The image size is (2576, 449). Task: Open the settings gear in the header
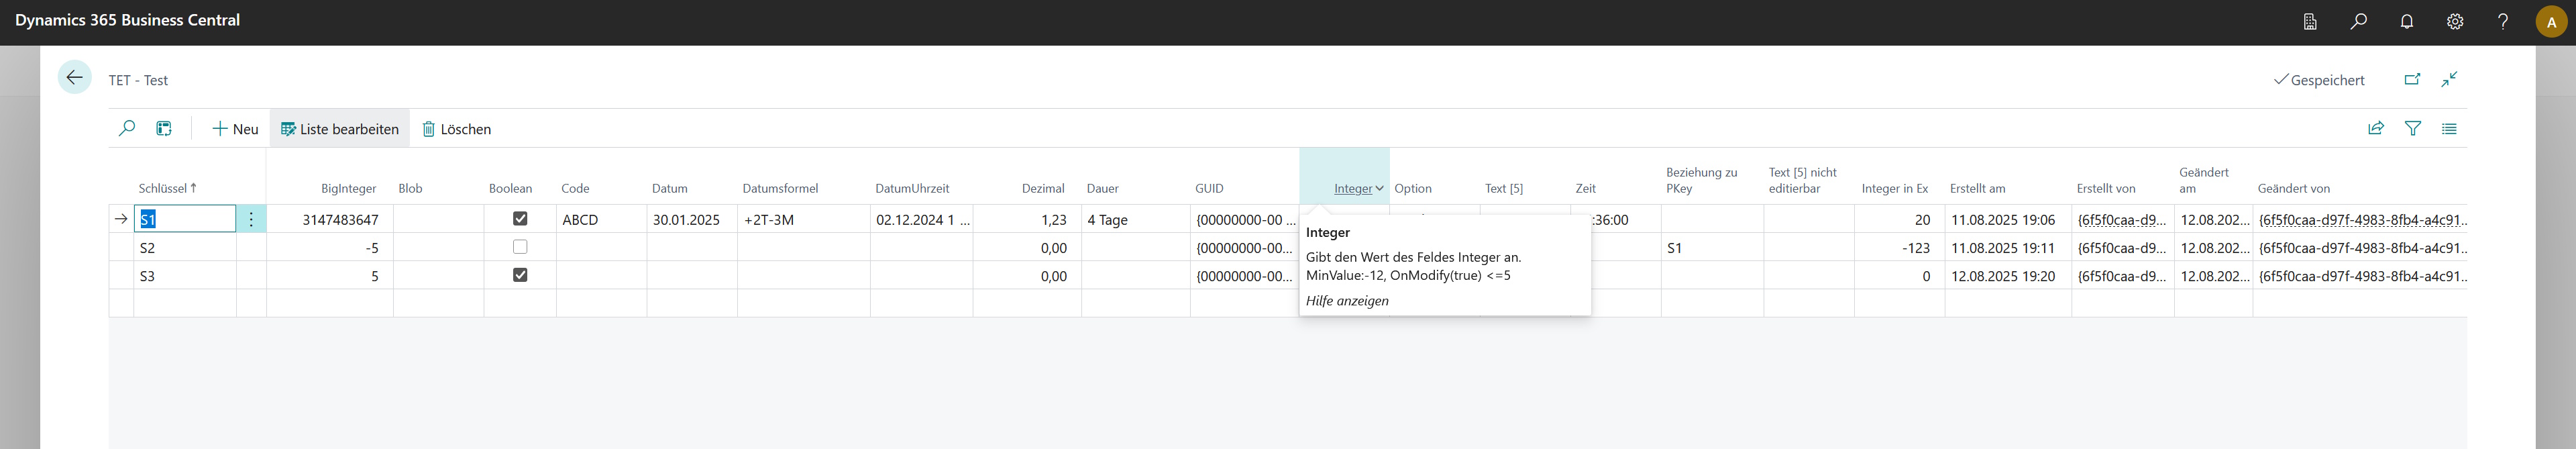2455,22
